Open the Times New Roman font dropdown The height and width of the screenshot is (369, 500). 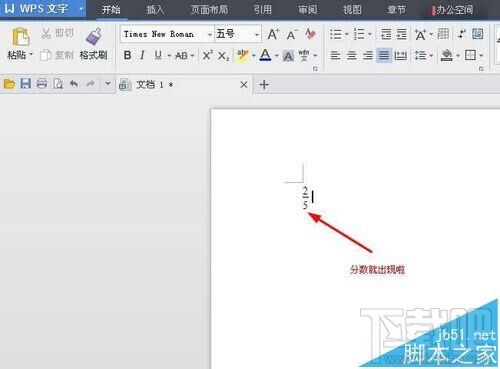pyautogui.click(x=209, y=34)
